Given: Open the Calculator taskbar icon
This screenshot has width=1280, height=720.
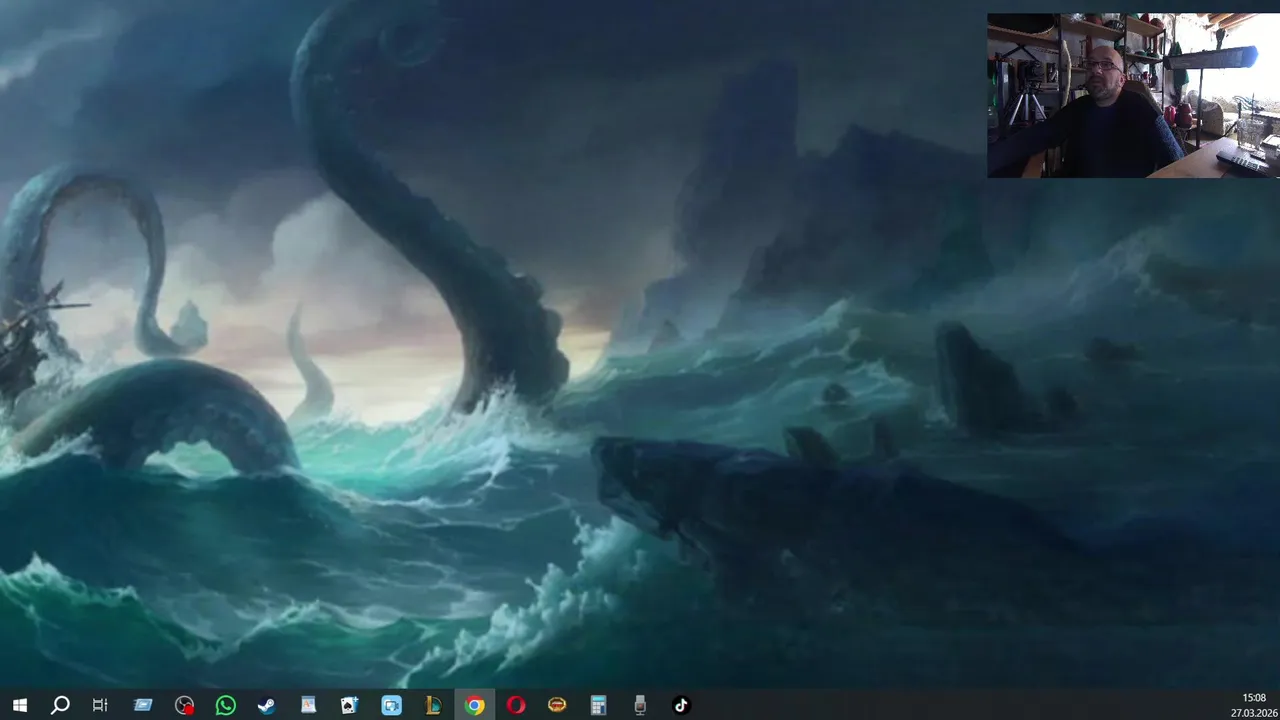Looking at the screenshot, I should point(598,705).
